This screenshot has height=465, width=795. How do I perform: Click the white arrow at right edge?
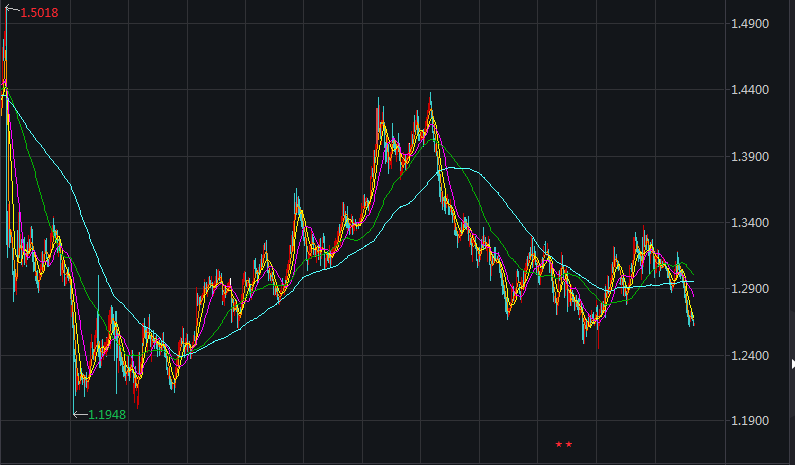point(792,365)
